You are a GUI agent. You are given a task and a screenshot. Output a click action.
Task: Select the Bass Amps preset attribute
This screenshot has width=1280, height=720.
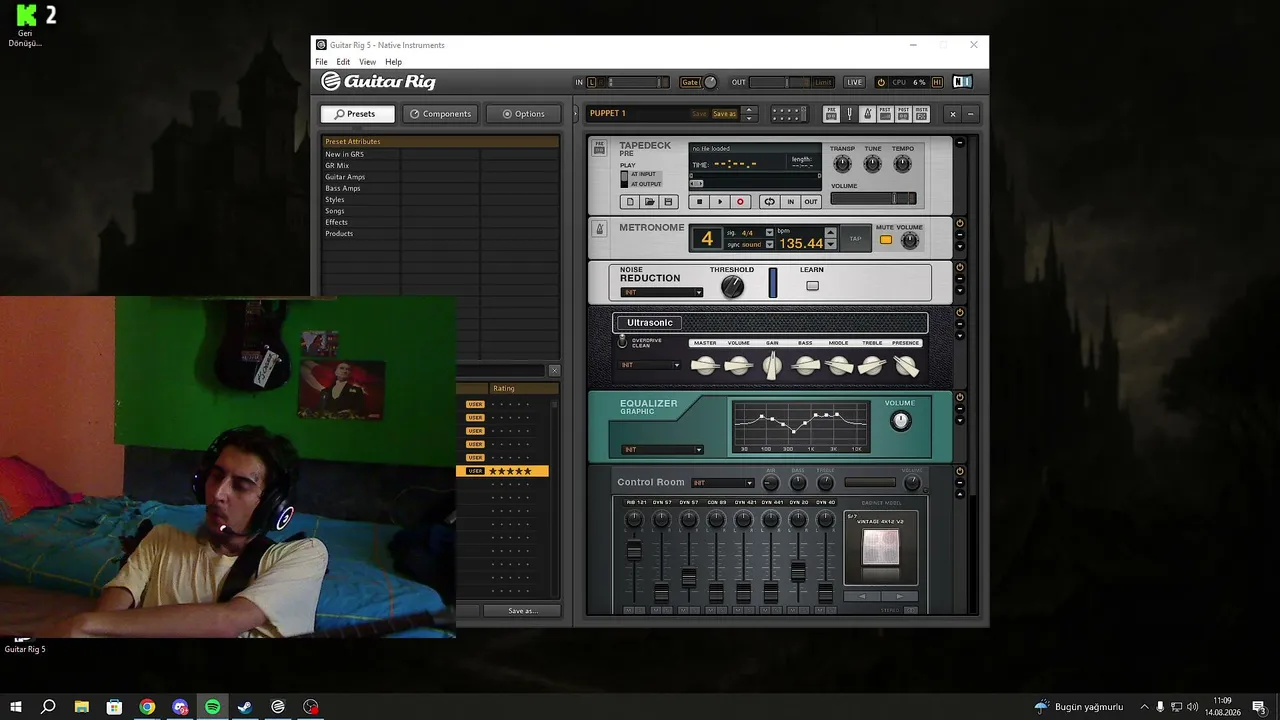343,188
